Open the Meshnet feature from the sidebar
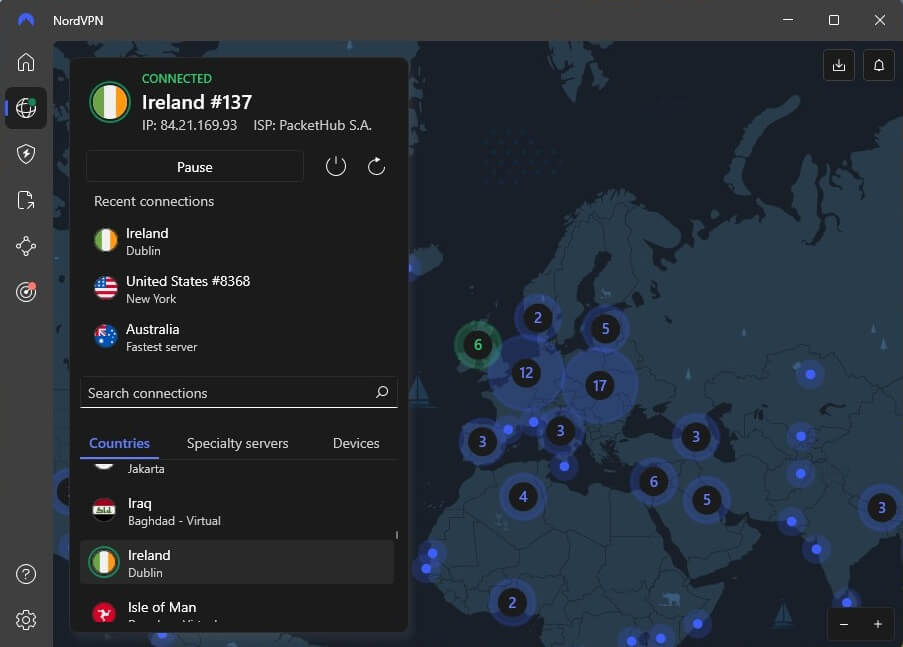Screen dimensions: 903x647 25,245
